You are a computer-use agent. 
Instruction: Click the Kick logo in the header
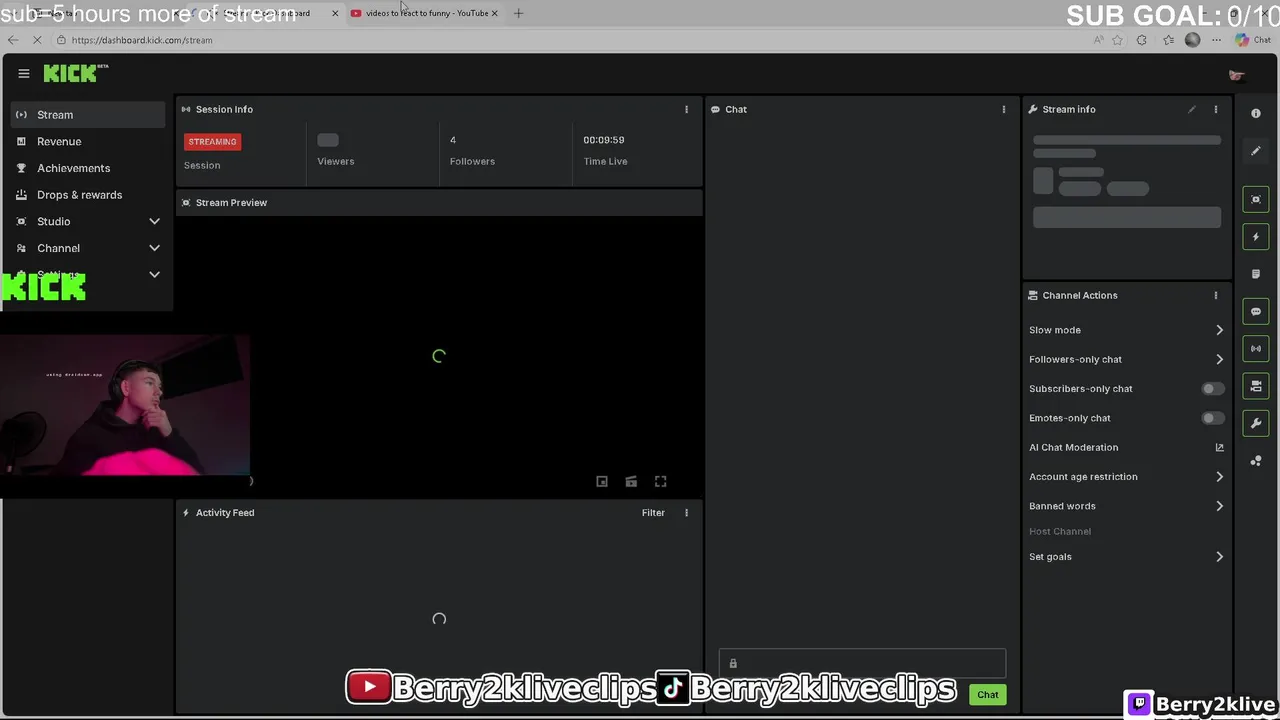75,73
